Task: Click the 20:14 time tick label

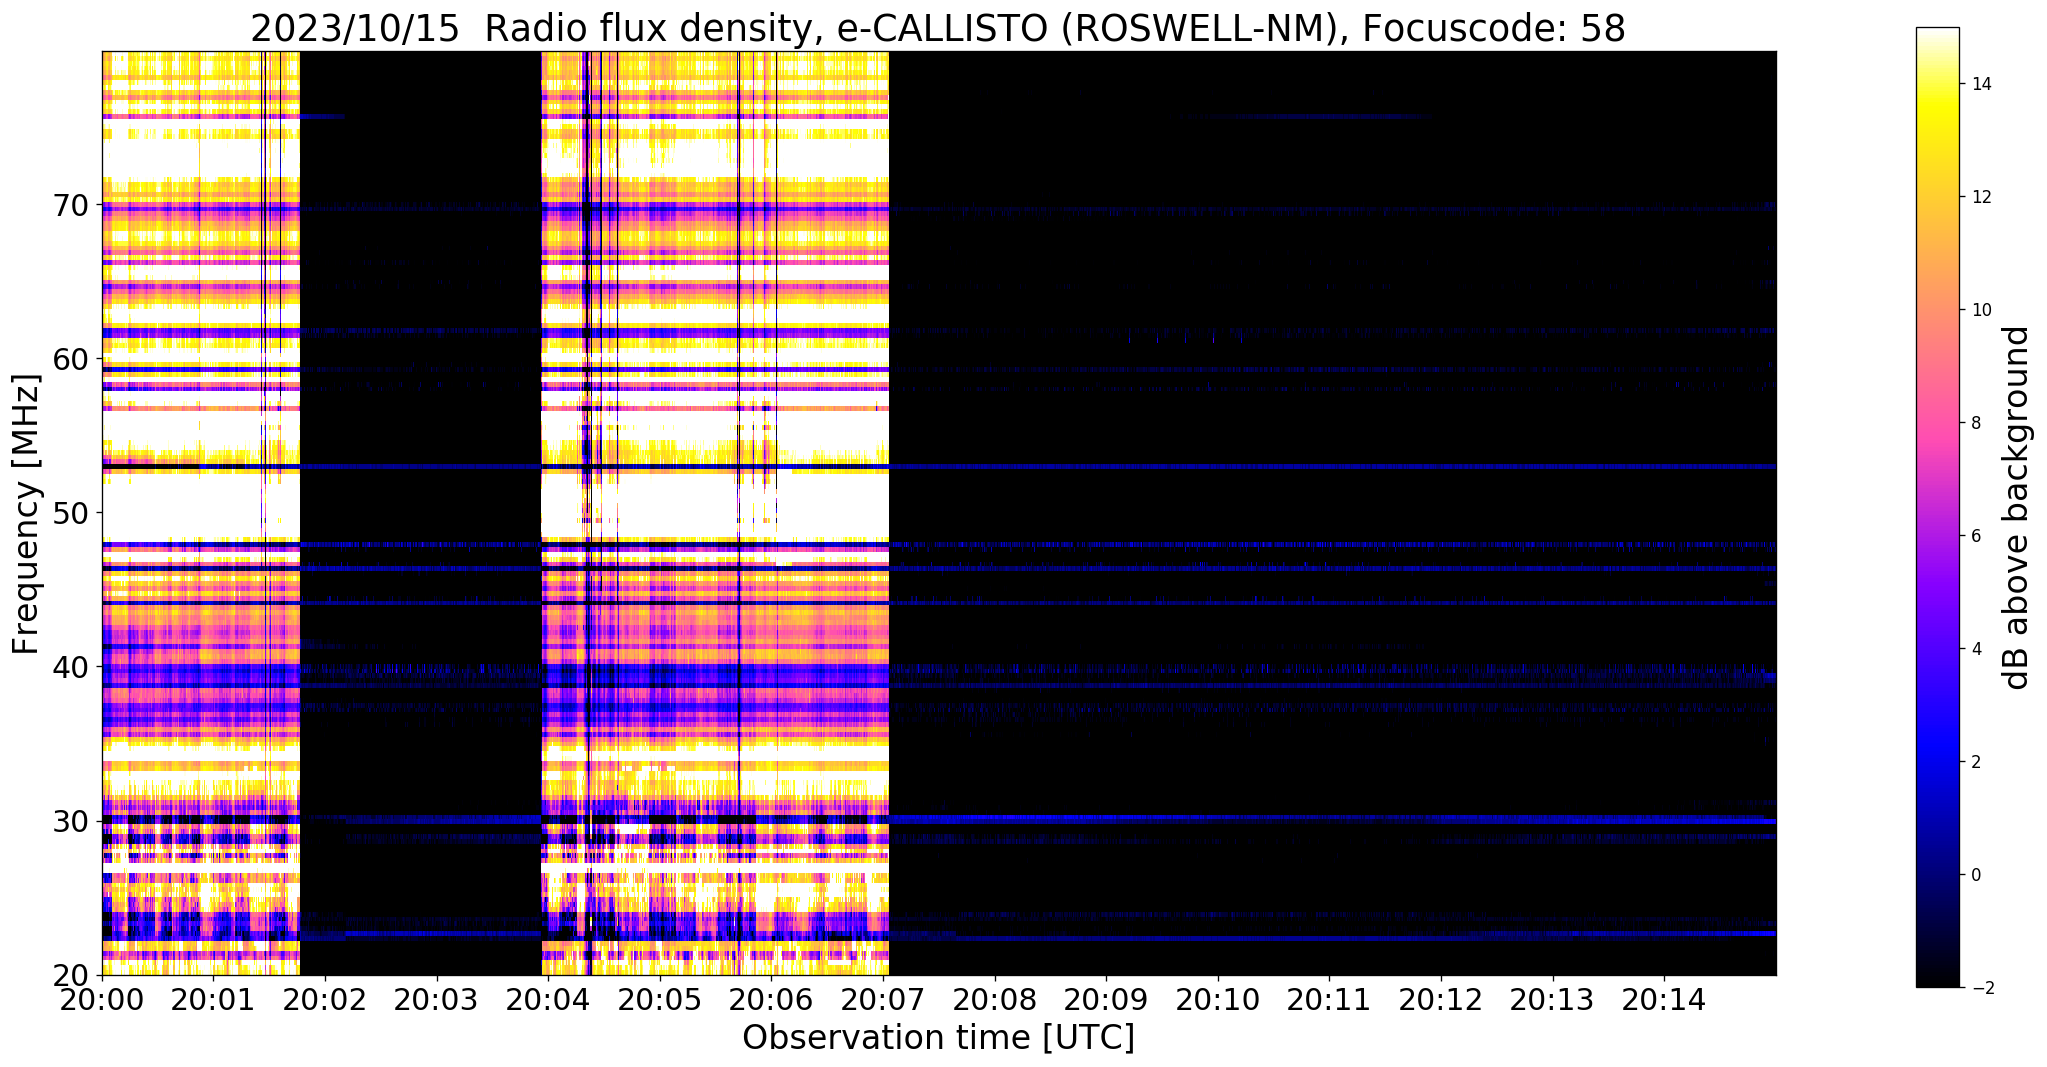Action: coord(1664,998)
